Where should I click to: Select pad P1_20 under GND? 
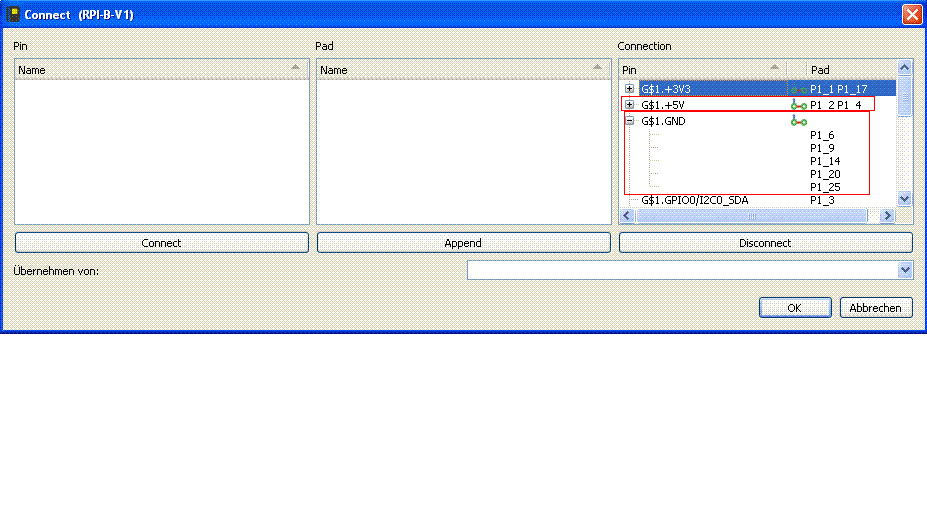pyautogui.click(x=825, y=174)
